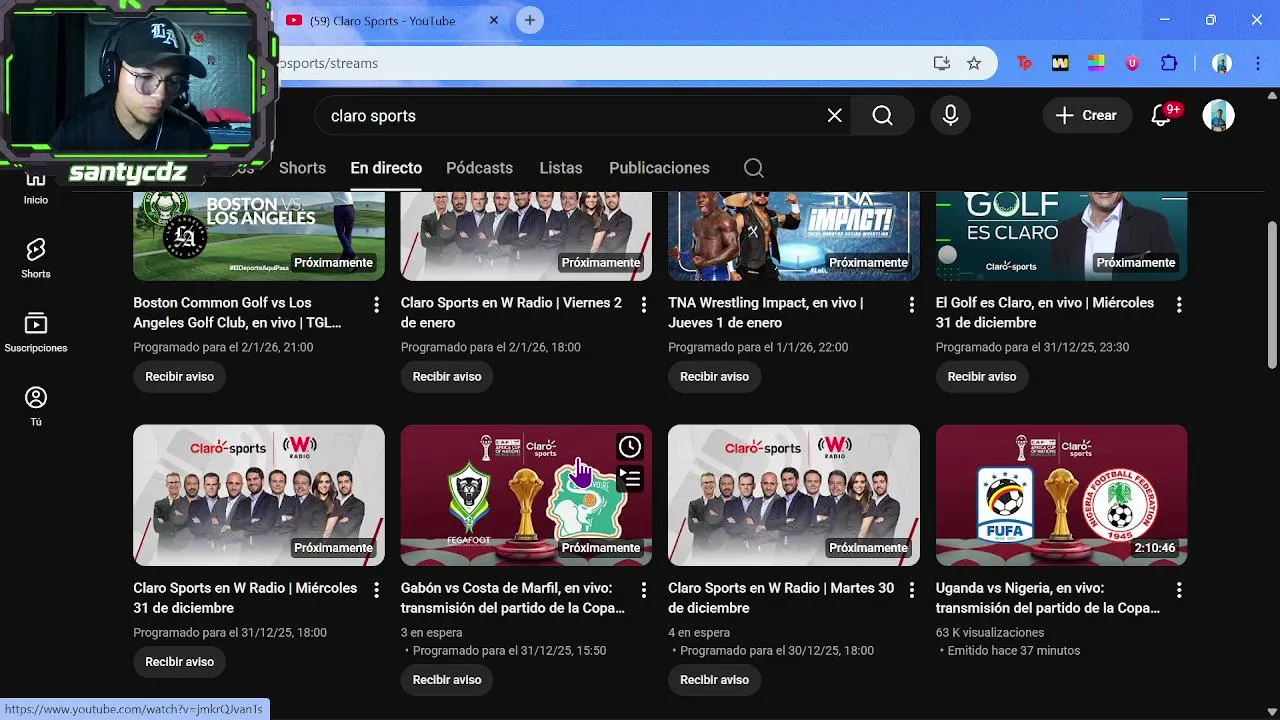Open options for Claro Sports Viernes 2 video
Screen dimensions: 1280x720
tap(644, 304)
